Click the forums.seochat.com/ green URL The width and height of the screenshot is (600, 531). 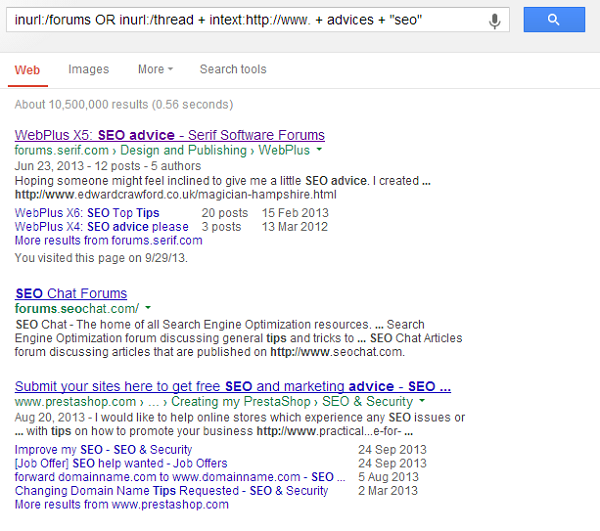pyautogui.click(x=77, y=308)
